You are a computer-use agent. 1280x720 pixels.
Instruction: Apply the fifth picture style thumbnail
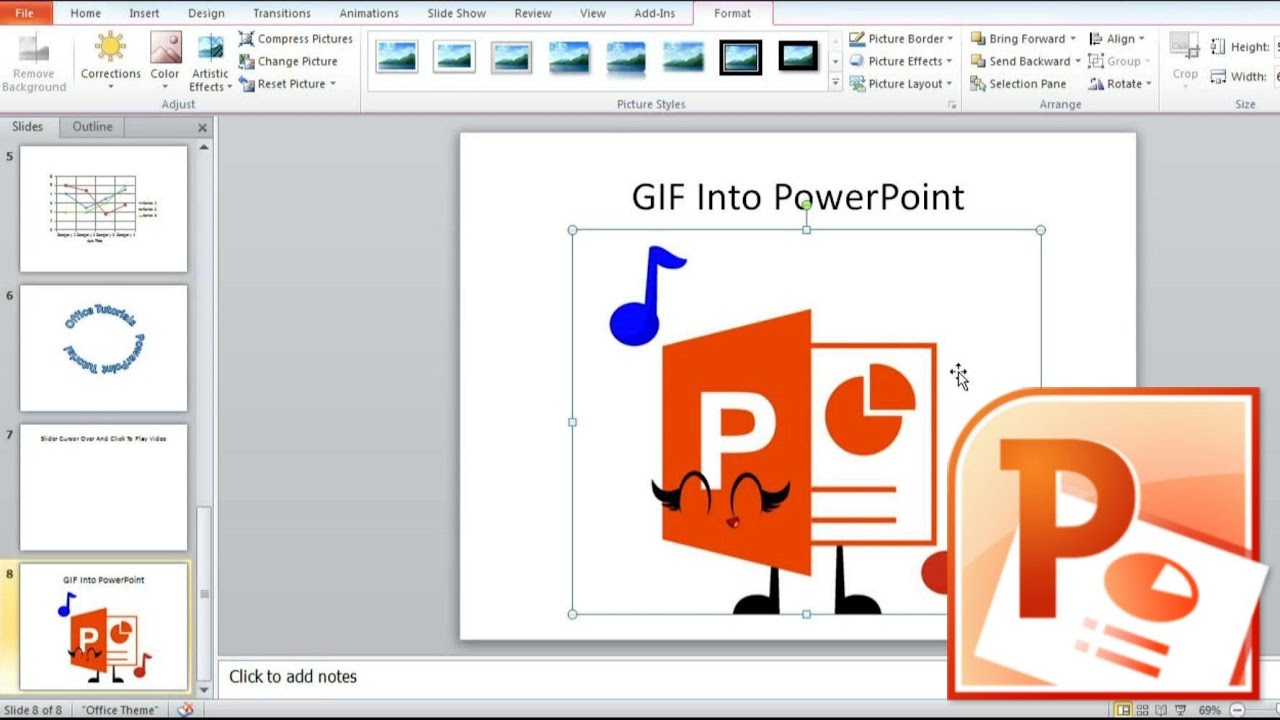pos(626,57)
